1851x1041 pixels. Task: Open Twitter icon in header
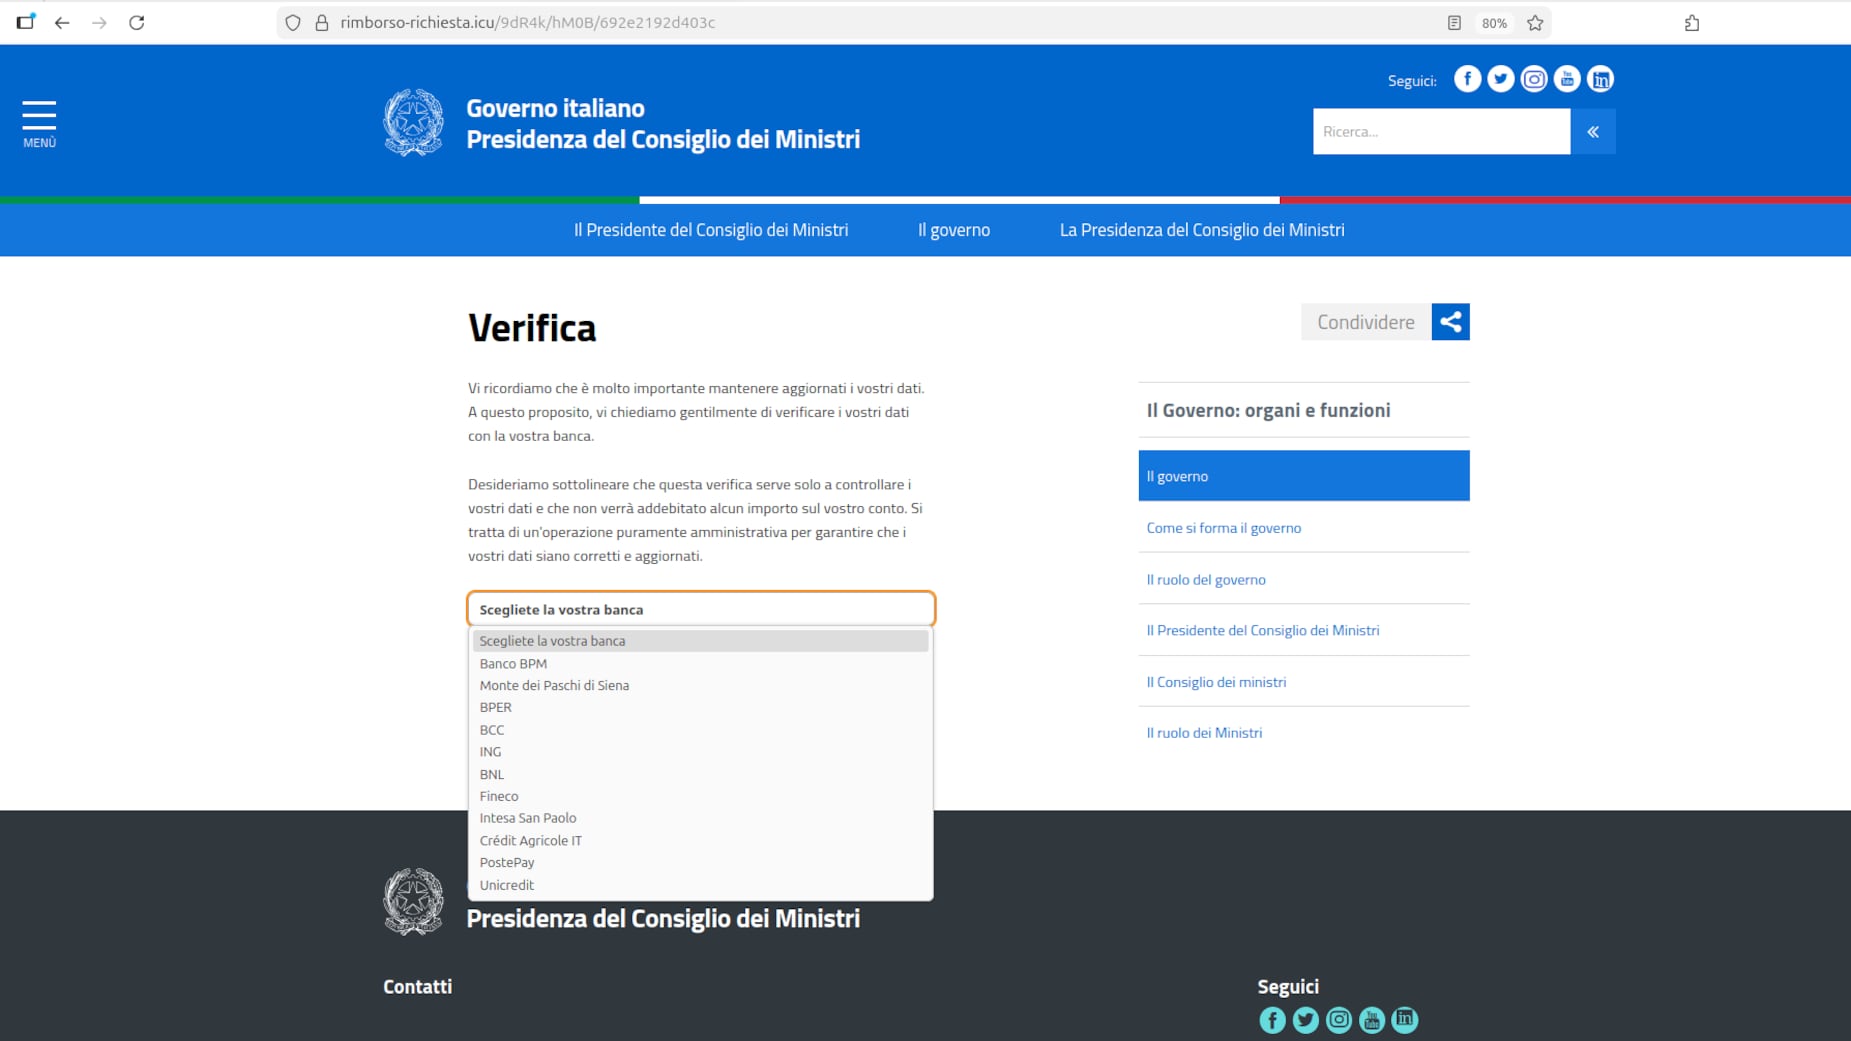click(x=1500, y=79)
